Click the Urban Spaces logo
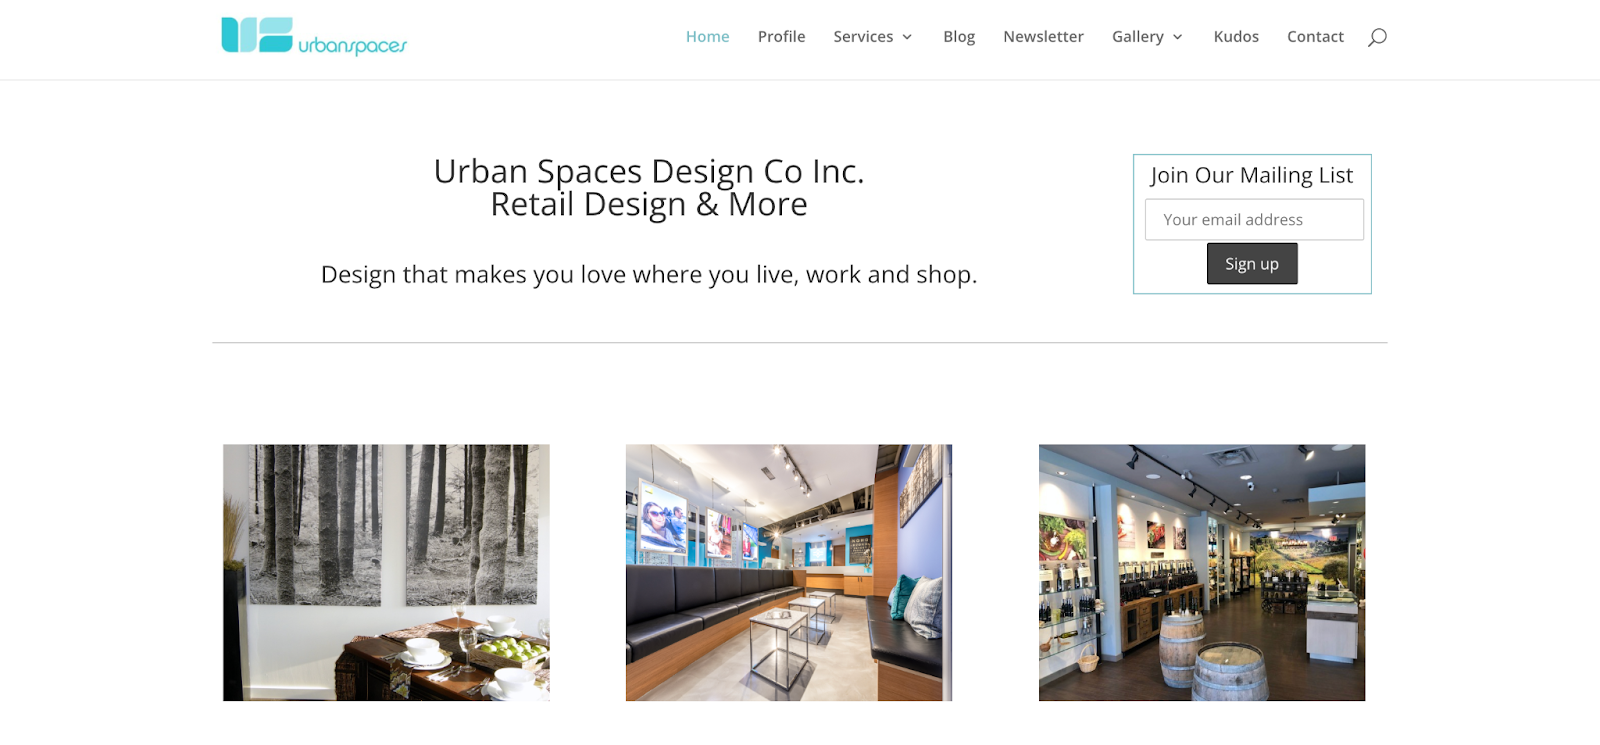1600x745 pixels. pyautogui.click(x=314, y=36)
